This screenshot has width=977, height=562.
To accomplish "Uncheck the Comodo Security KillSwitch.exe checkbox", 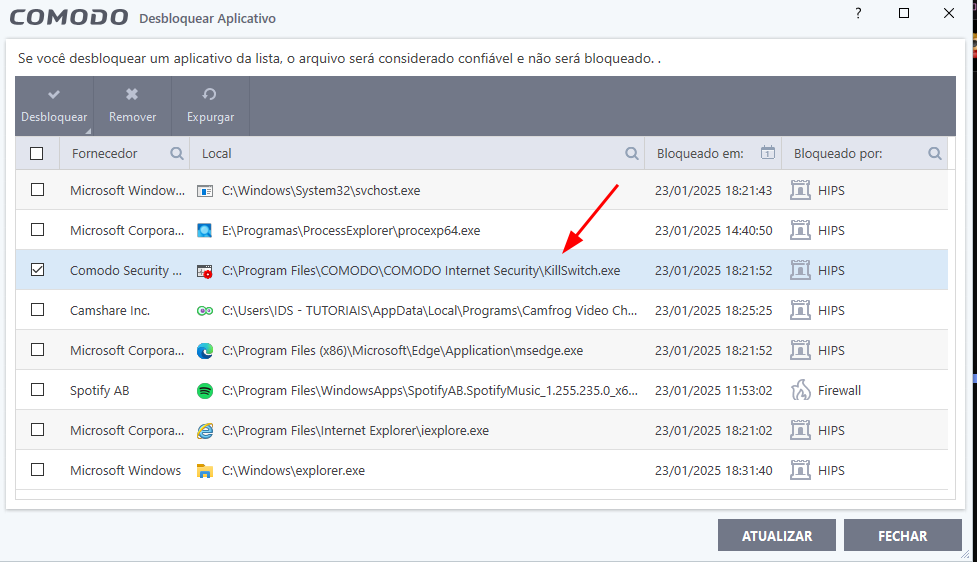I will (37, 270).
